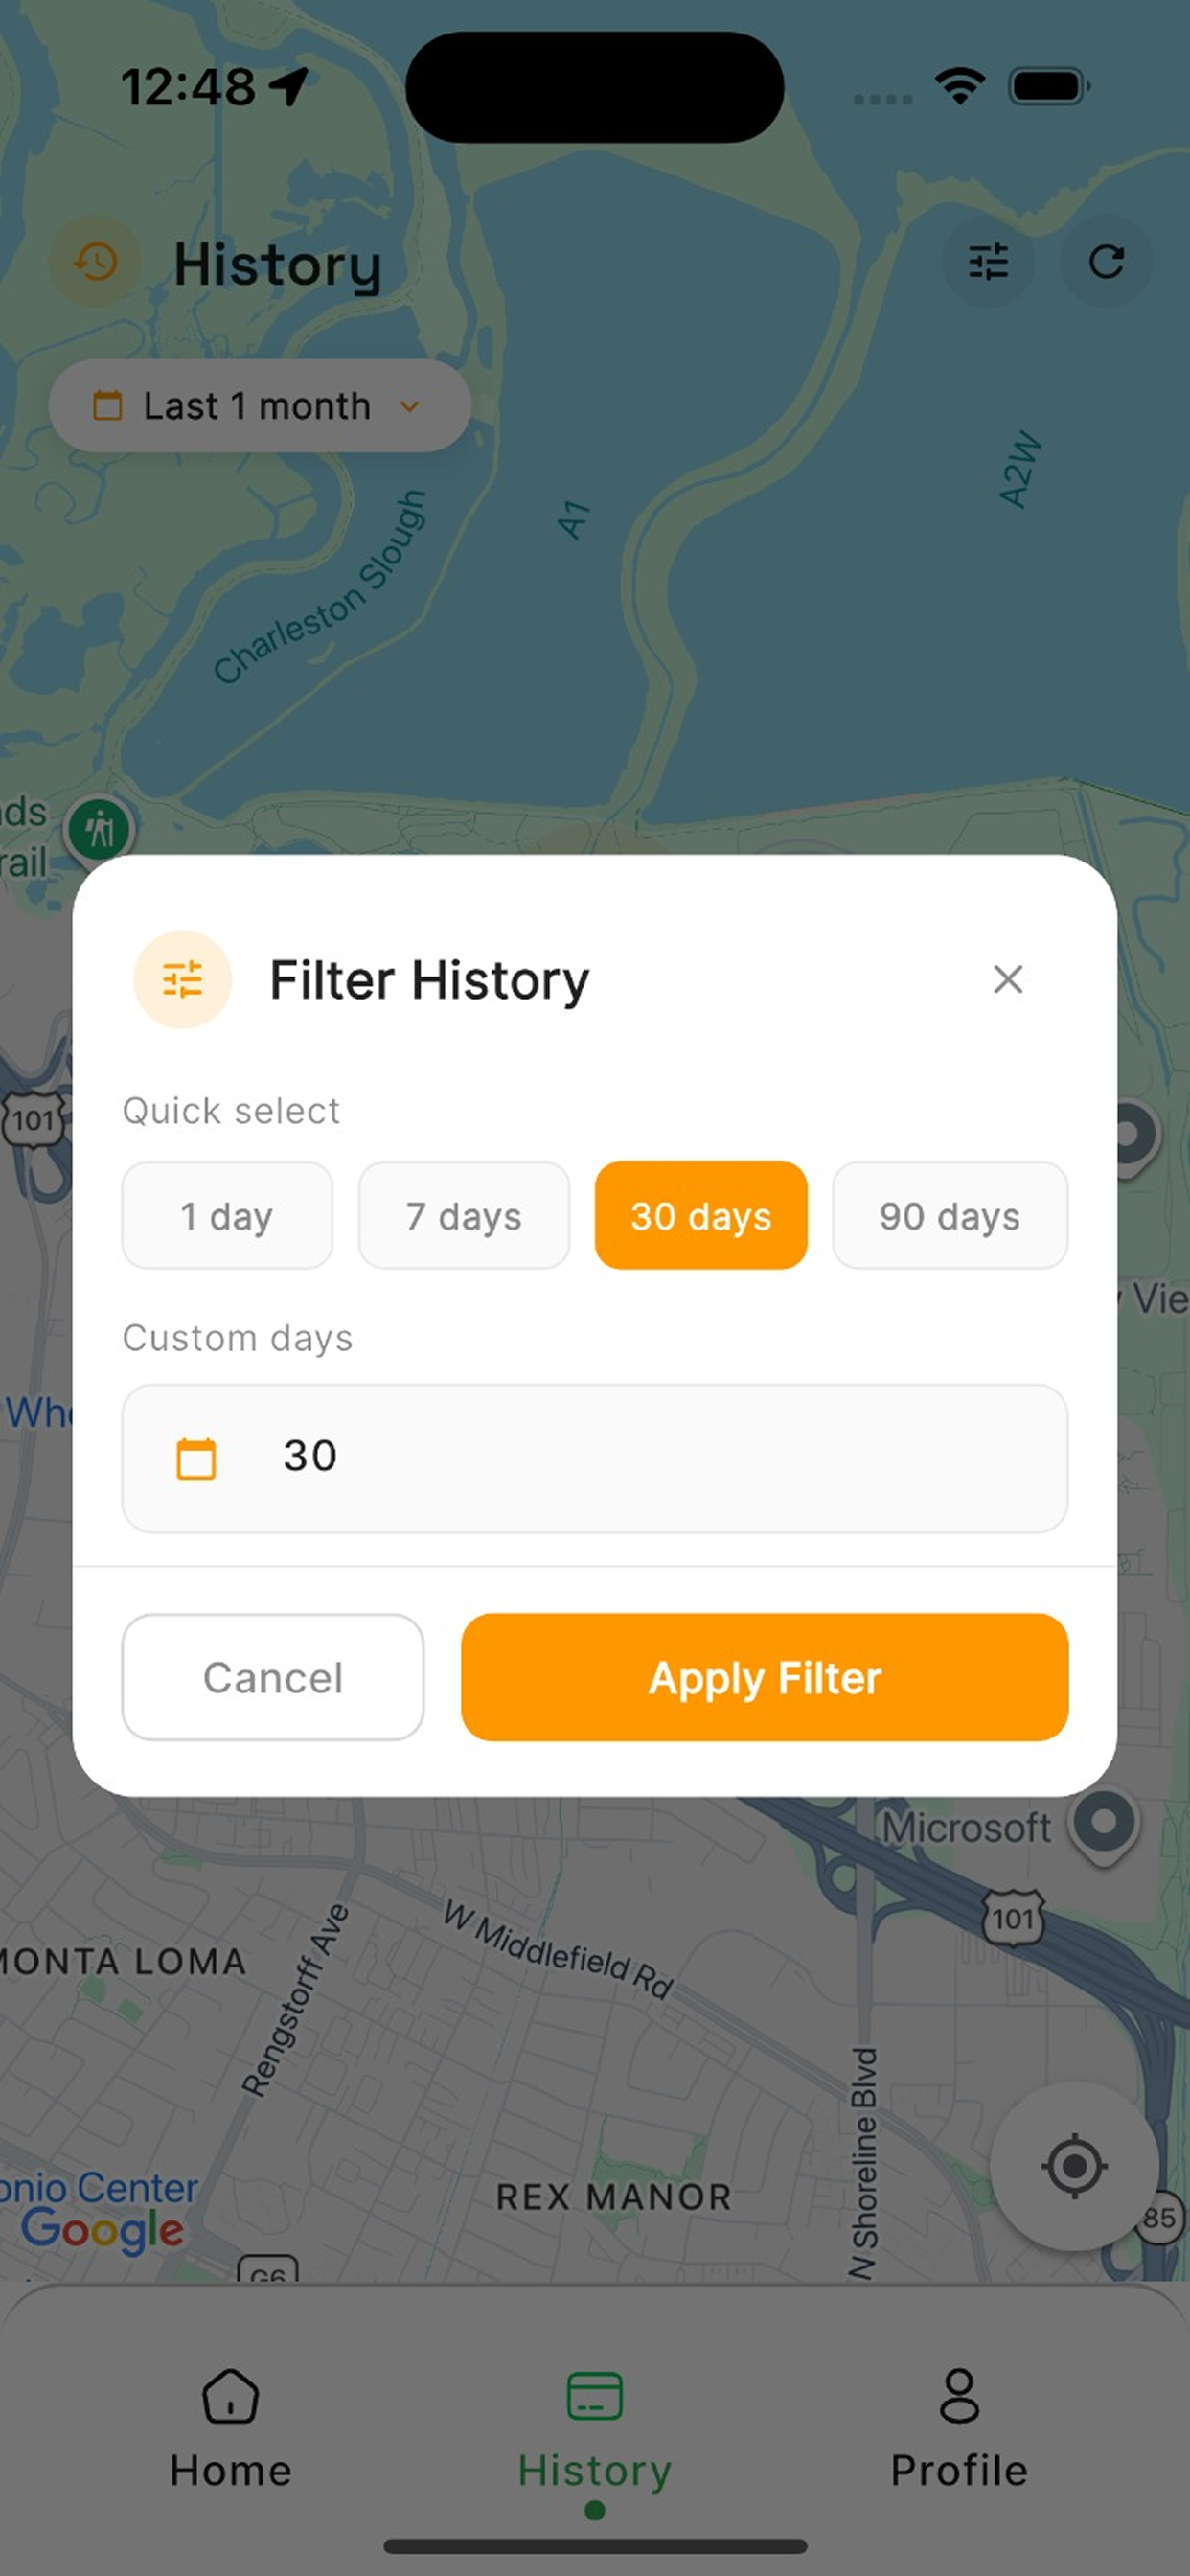Click the orange filter icon beside Filter History
This screenshot has width=1190, height=2576.
coord(183,979)
